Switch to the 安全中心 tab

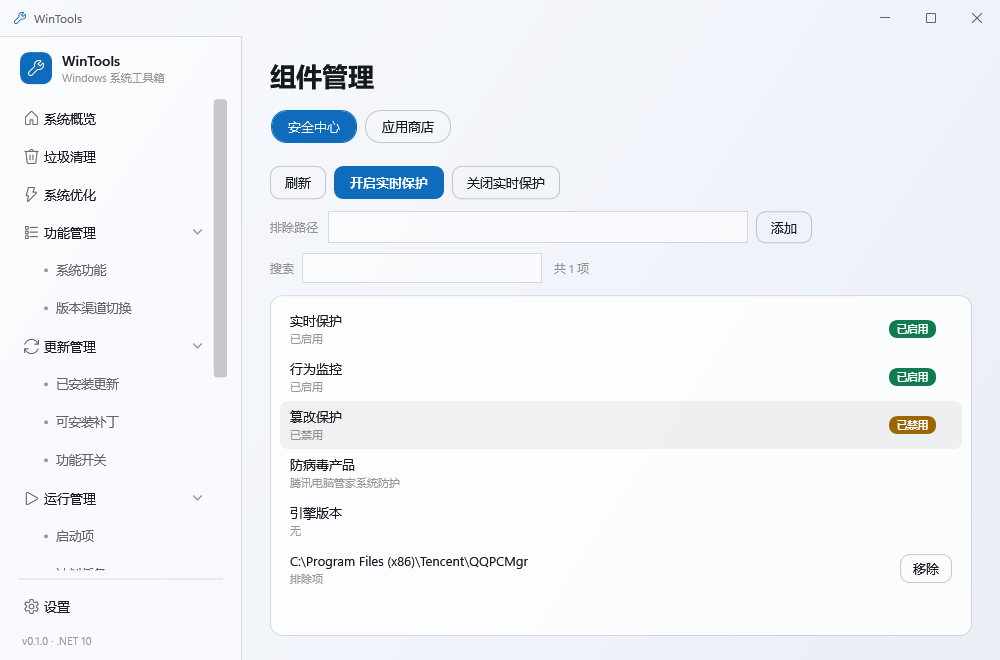314,127
